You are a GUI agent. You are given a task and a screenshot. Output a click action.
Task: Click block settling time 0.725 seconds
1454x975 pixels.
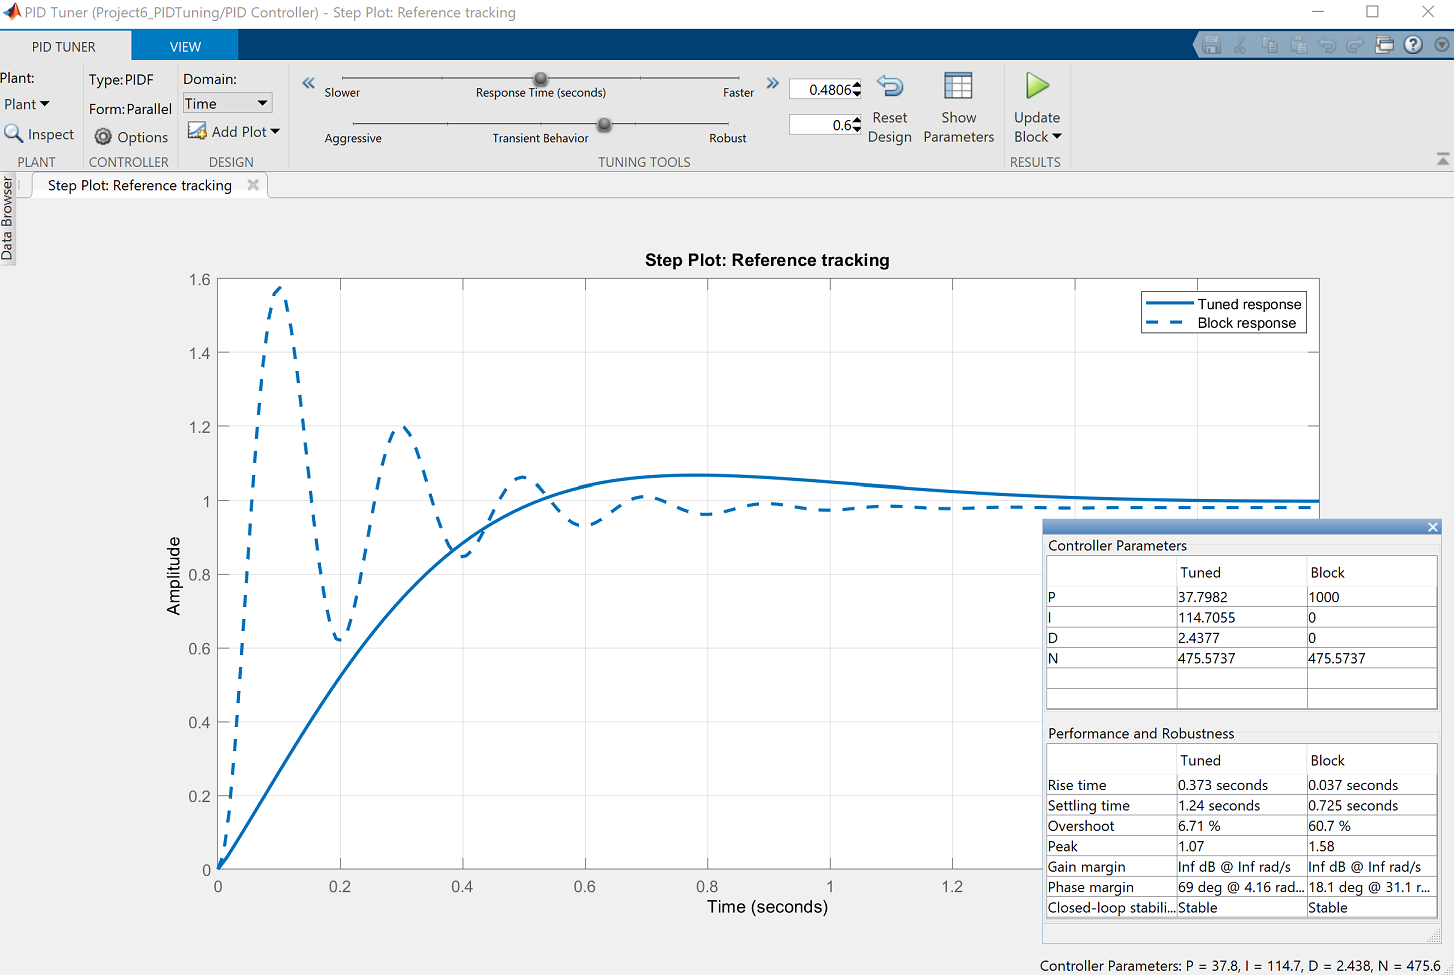(x=1371, y=806)
